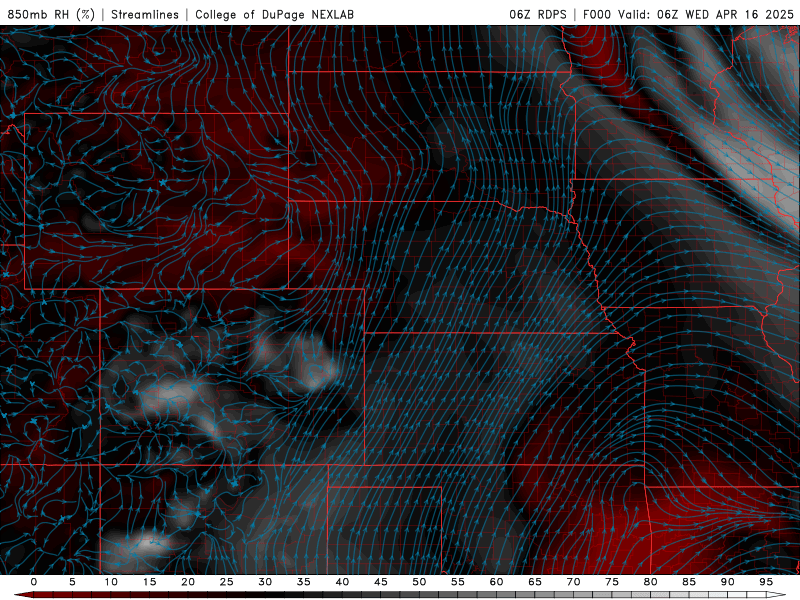Click the "95" label on the color scale
This screenshot has height=600, width=800.
[766, 582]
